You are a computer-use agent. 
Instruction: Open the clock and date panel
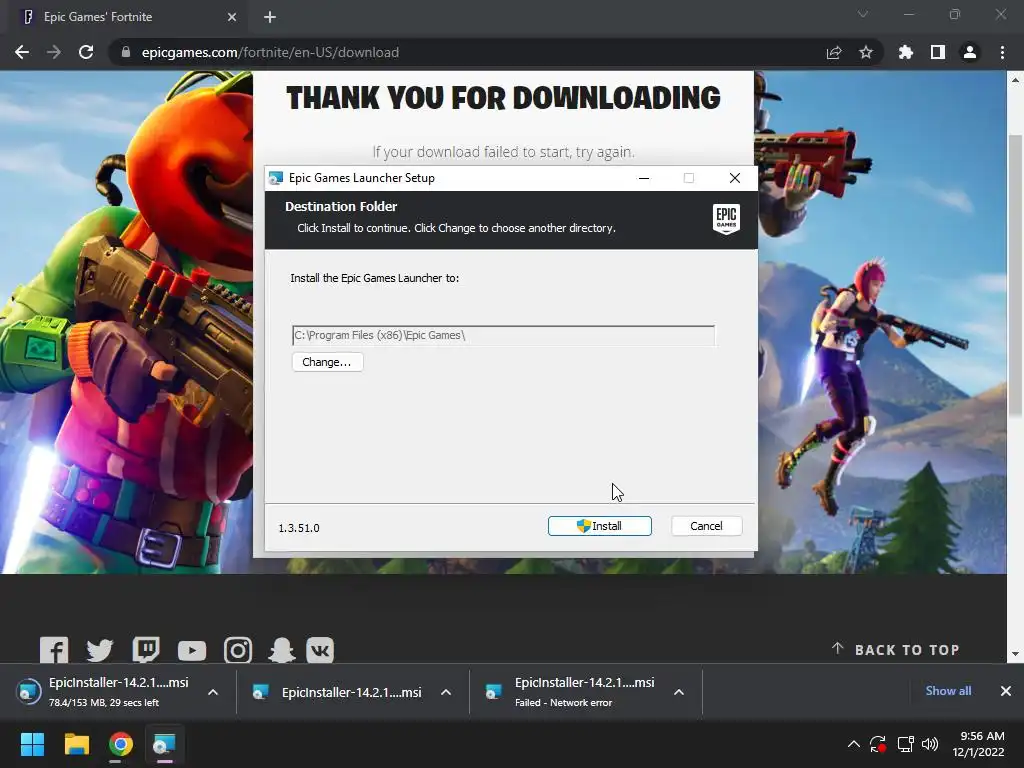(978, 744)
